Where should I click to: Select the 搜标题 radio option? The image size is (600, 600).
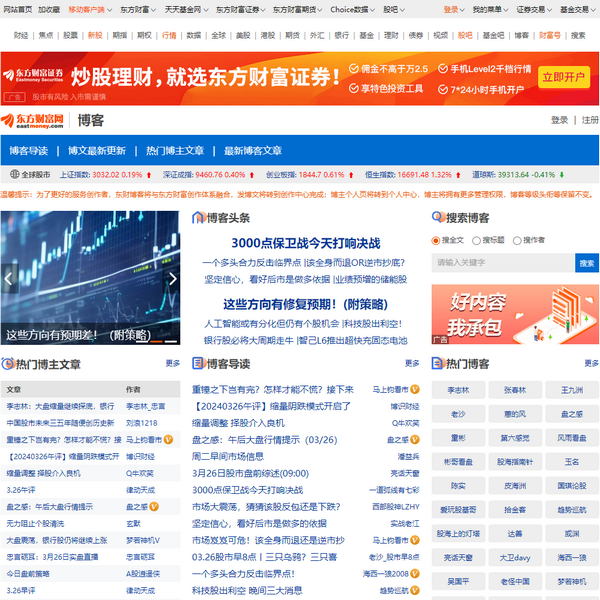point(477,240)
